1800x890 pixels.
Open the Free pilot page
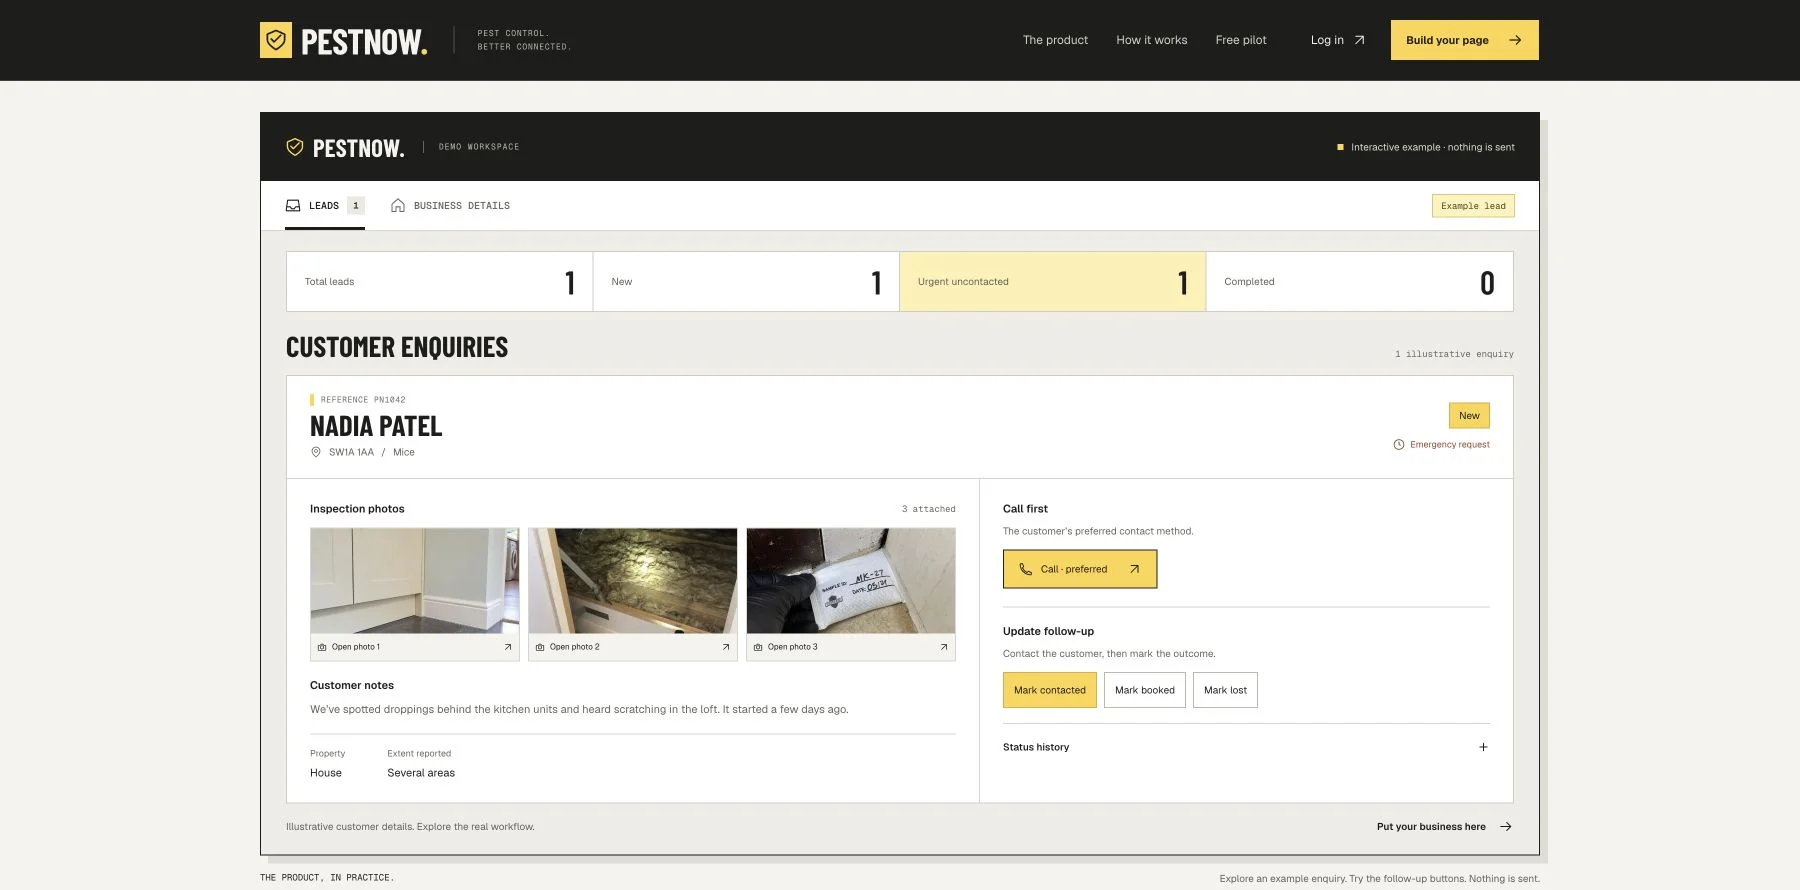point(1241,40)
